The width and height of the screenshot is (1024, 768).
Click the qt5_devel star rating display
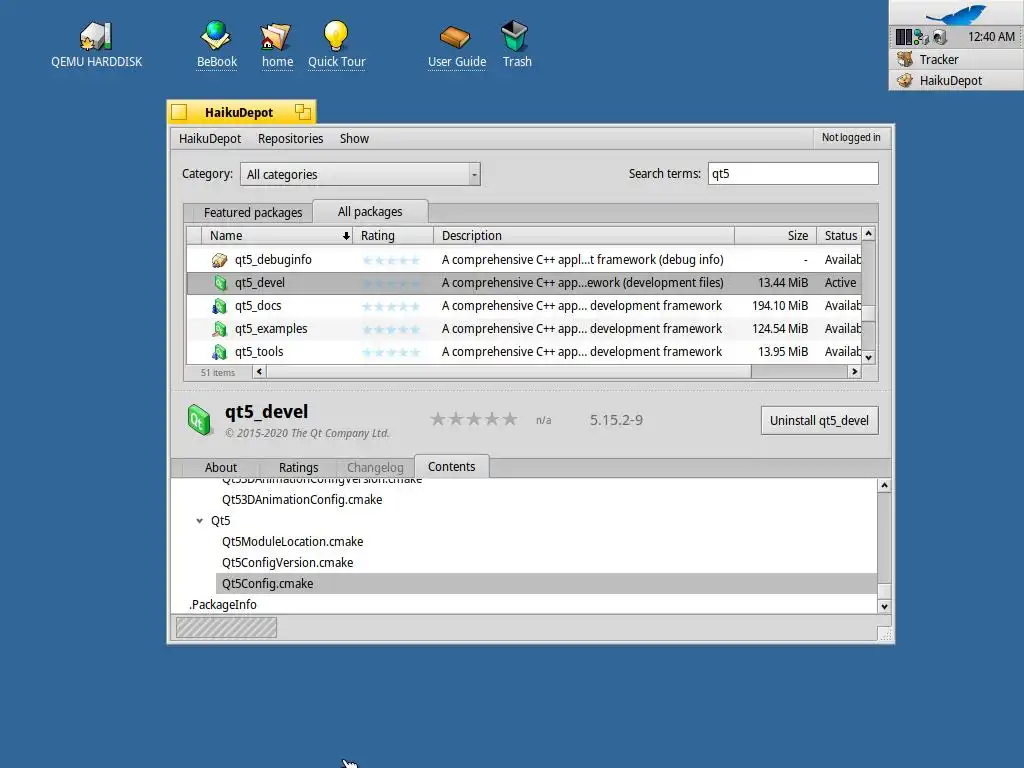474,419
